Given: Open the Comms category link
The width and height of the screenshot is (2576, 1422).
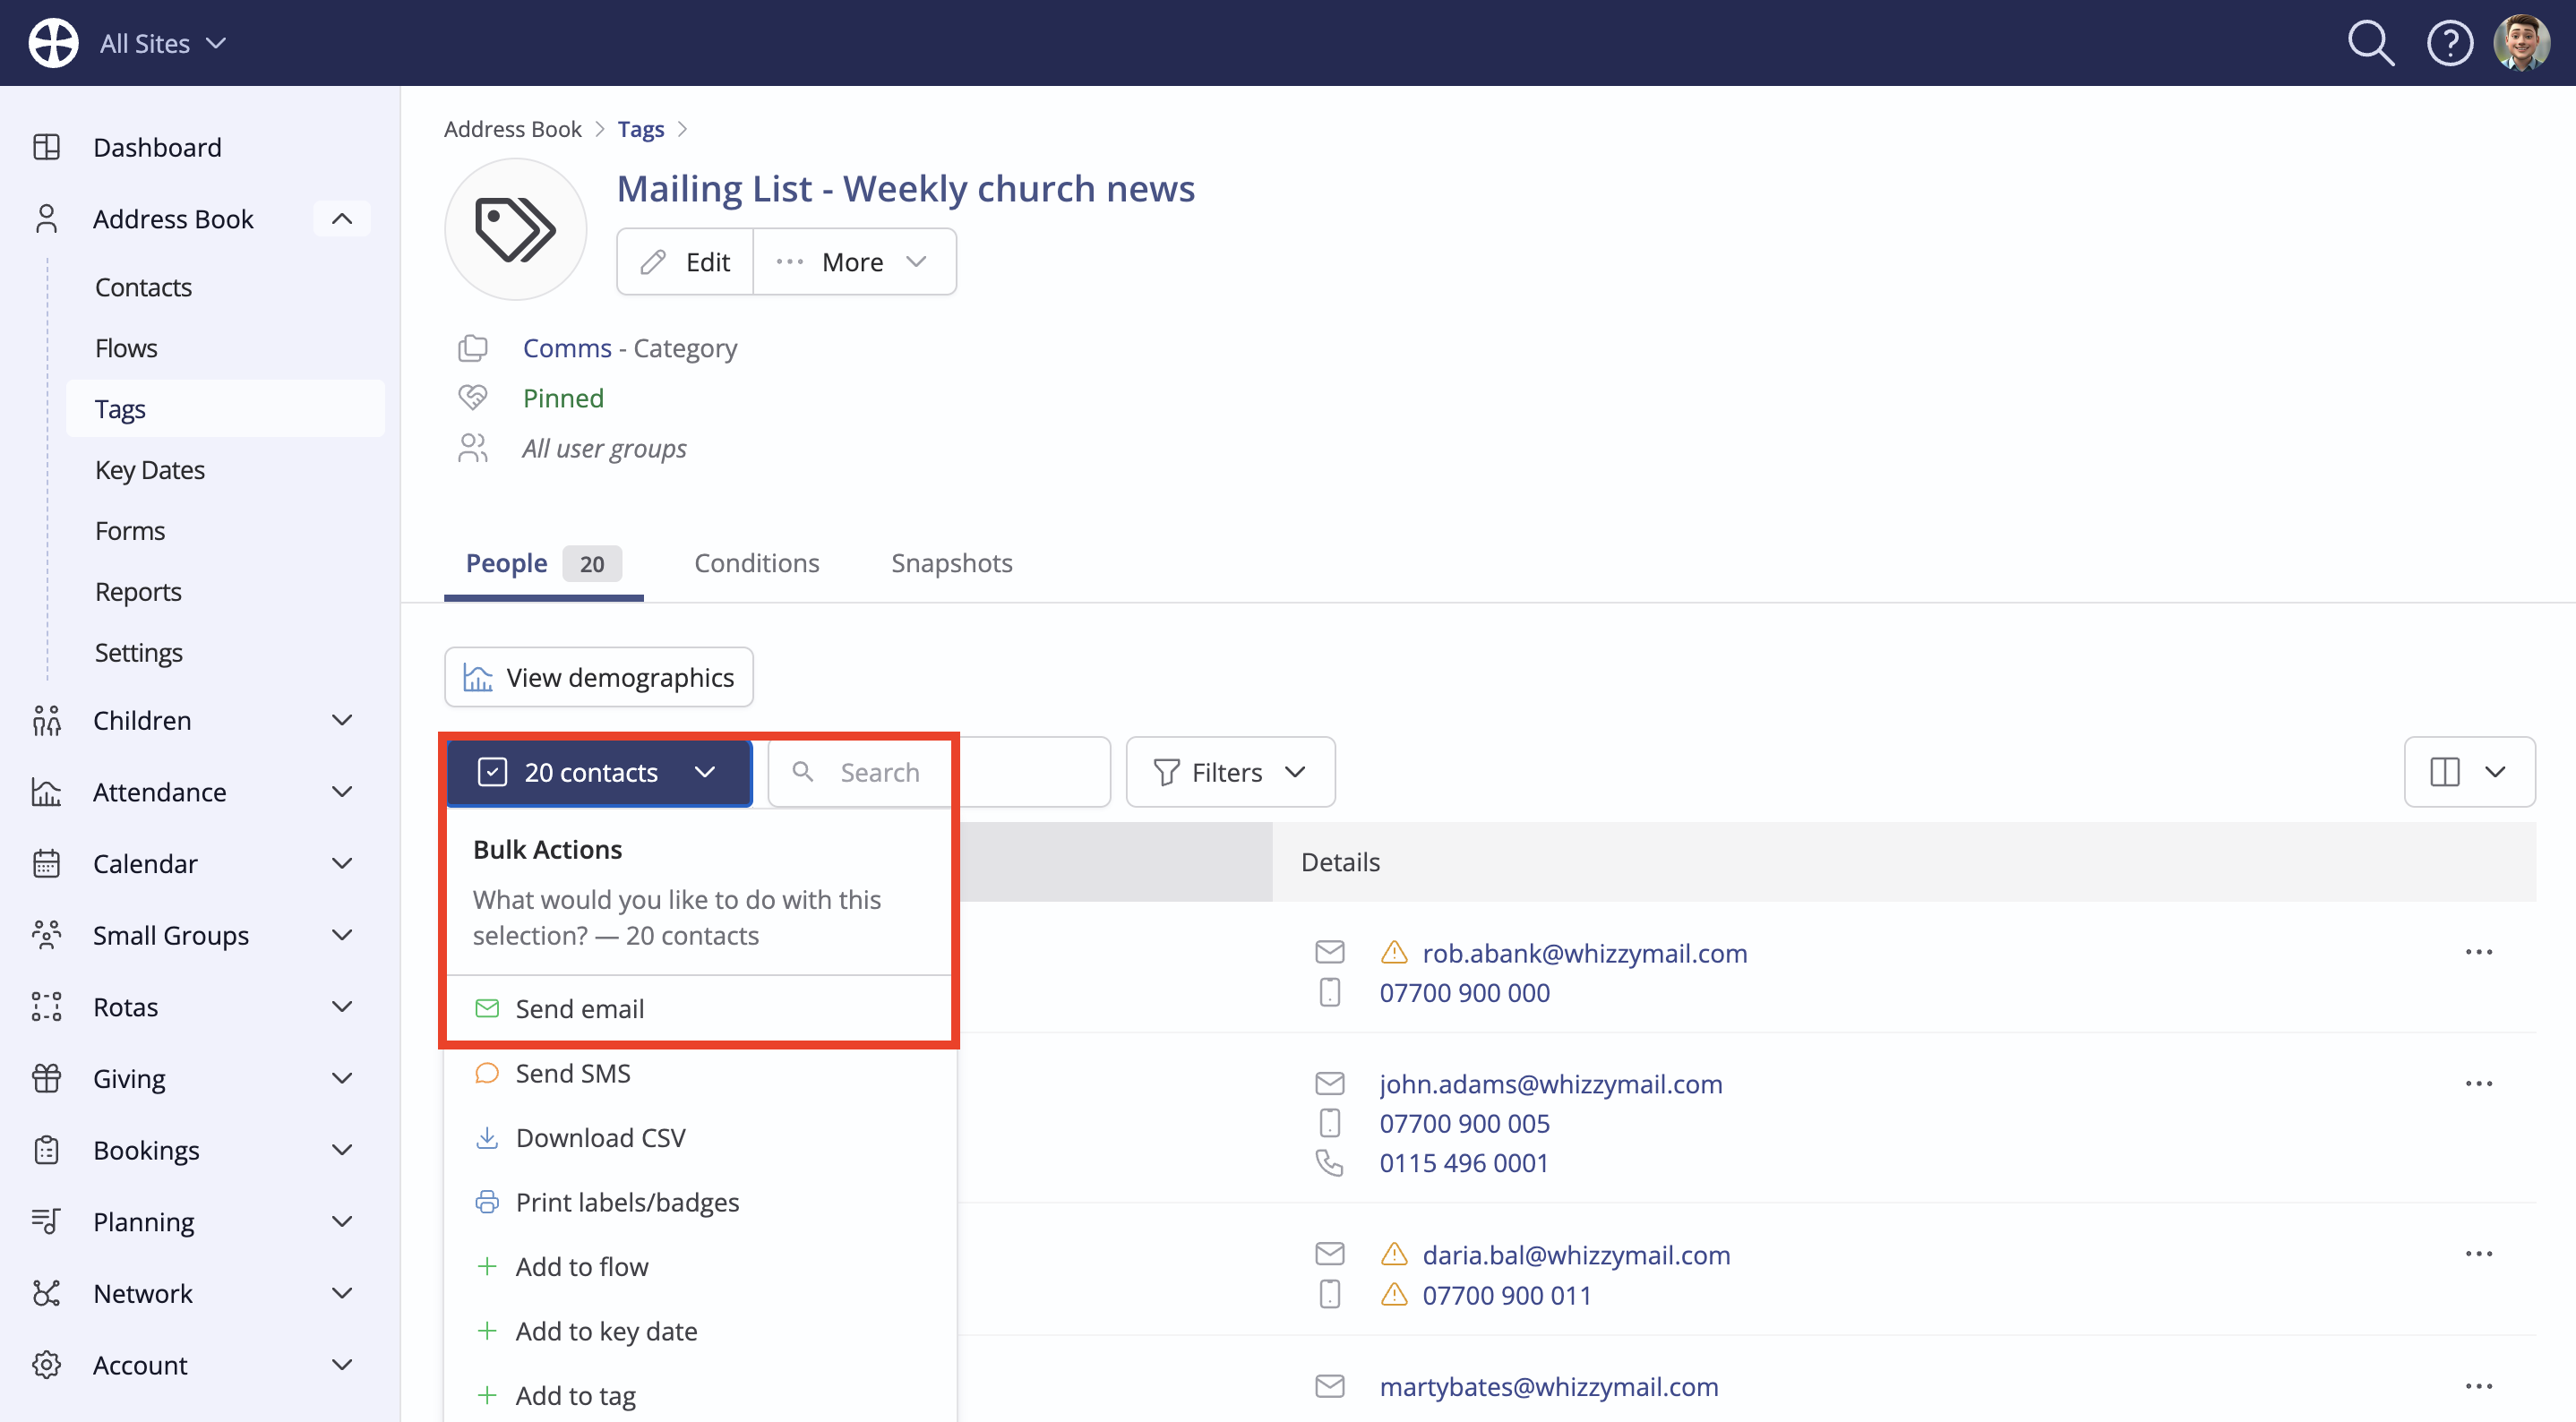Looking at the screenshot, I should pyautogui.click(x=567, y=348).
